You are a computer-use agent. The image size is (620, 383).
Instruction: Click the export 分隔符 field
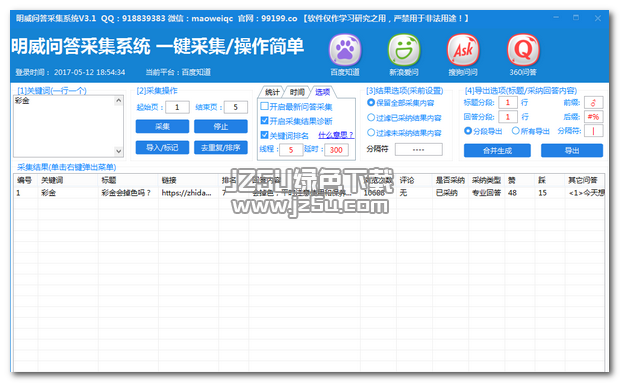click(594, 131)
